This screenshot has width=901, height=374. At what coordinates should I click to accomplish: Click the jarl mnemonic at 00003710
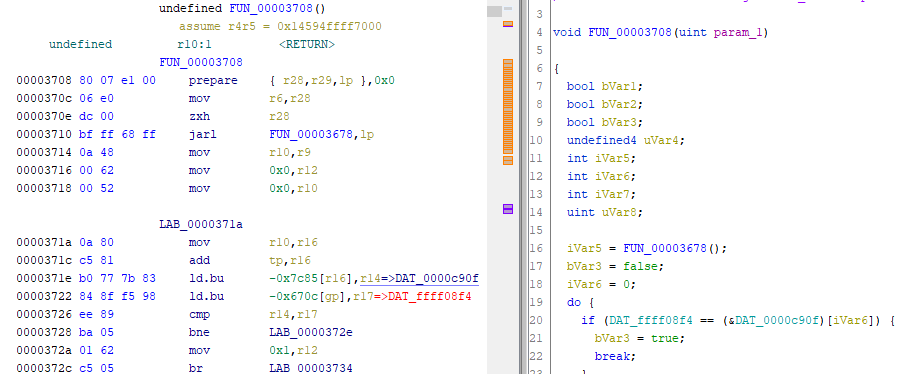tap(202, 135)
